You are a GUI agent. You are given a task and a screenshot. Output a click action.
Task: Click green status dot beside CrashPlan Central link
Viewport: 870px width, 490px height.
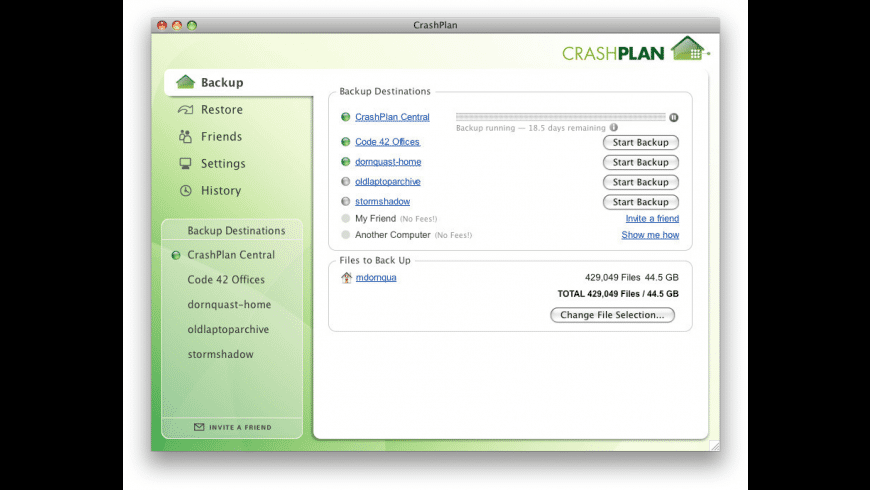click(346, 117)
